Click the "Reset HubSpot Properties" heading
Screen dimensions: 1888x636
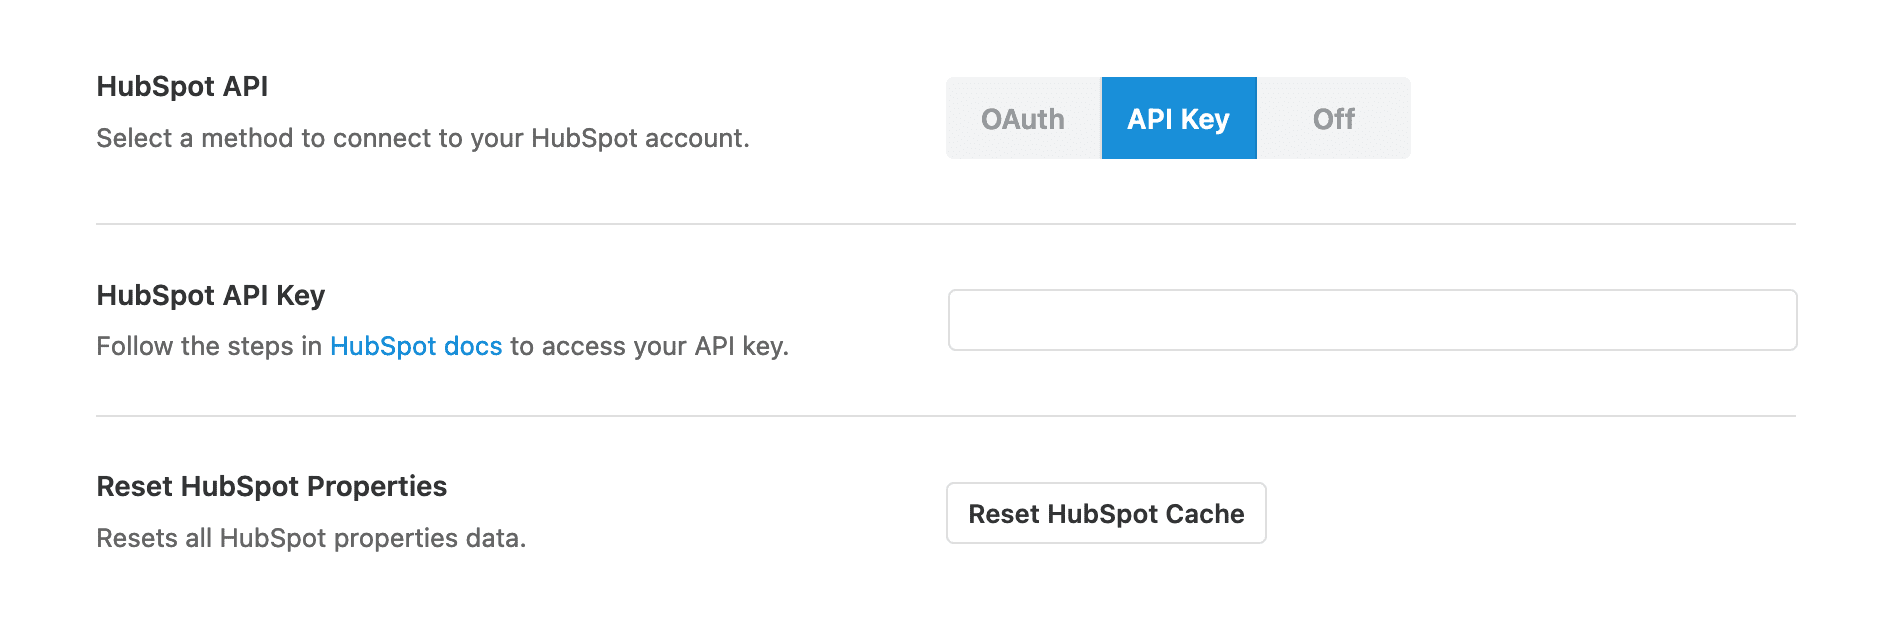[272, 487]
